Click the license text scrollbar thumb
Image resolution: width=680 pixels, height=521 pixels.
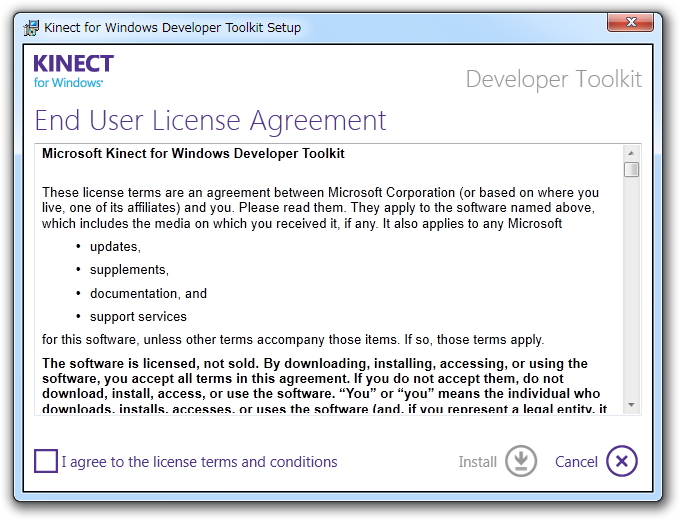coord(631,169)
